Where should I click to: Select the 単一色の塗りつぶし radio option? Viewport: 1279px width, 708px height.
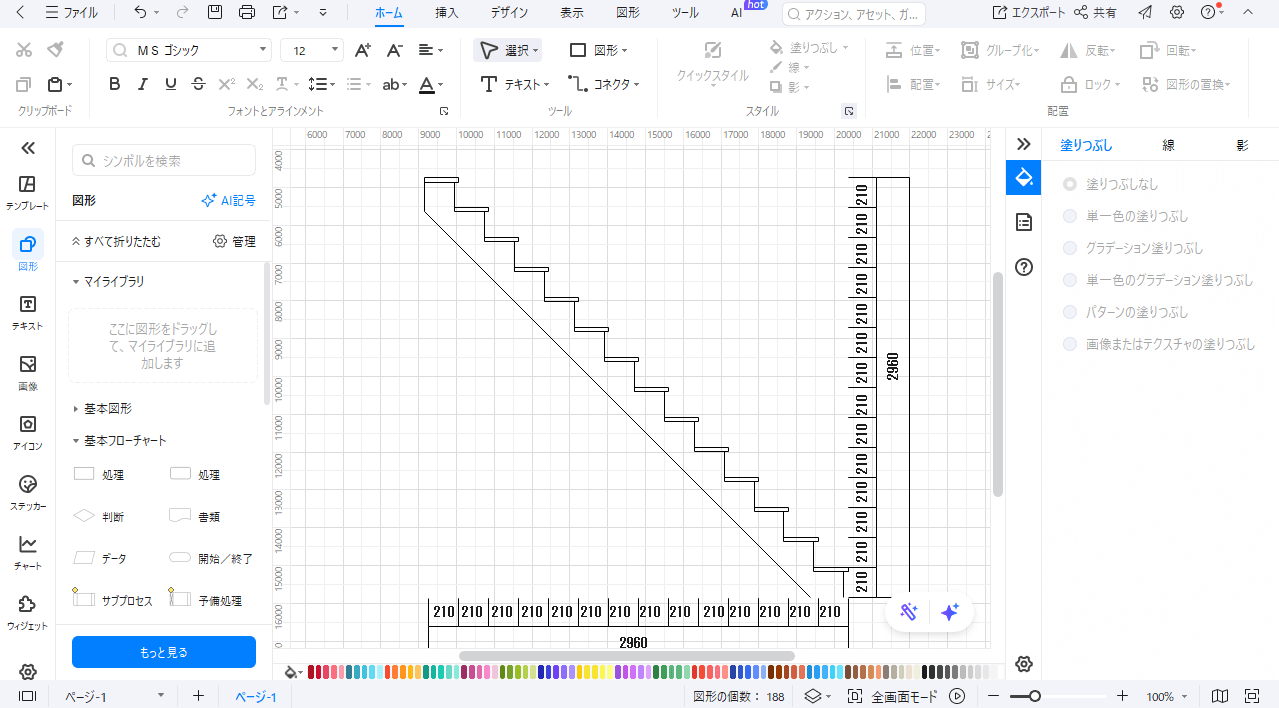coord(1070,216)
